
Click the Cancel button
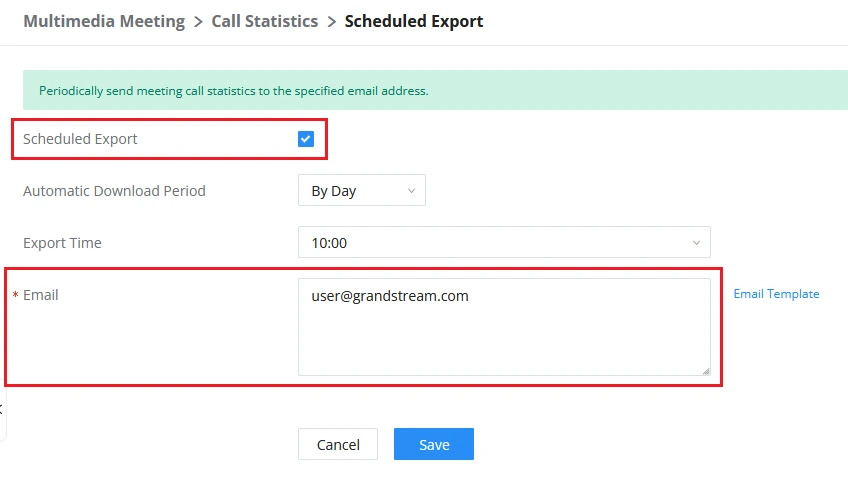pos(337,444)
